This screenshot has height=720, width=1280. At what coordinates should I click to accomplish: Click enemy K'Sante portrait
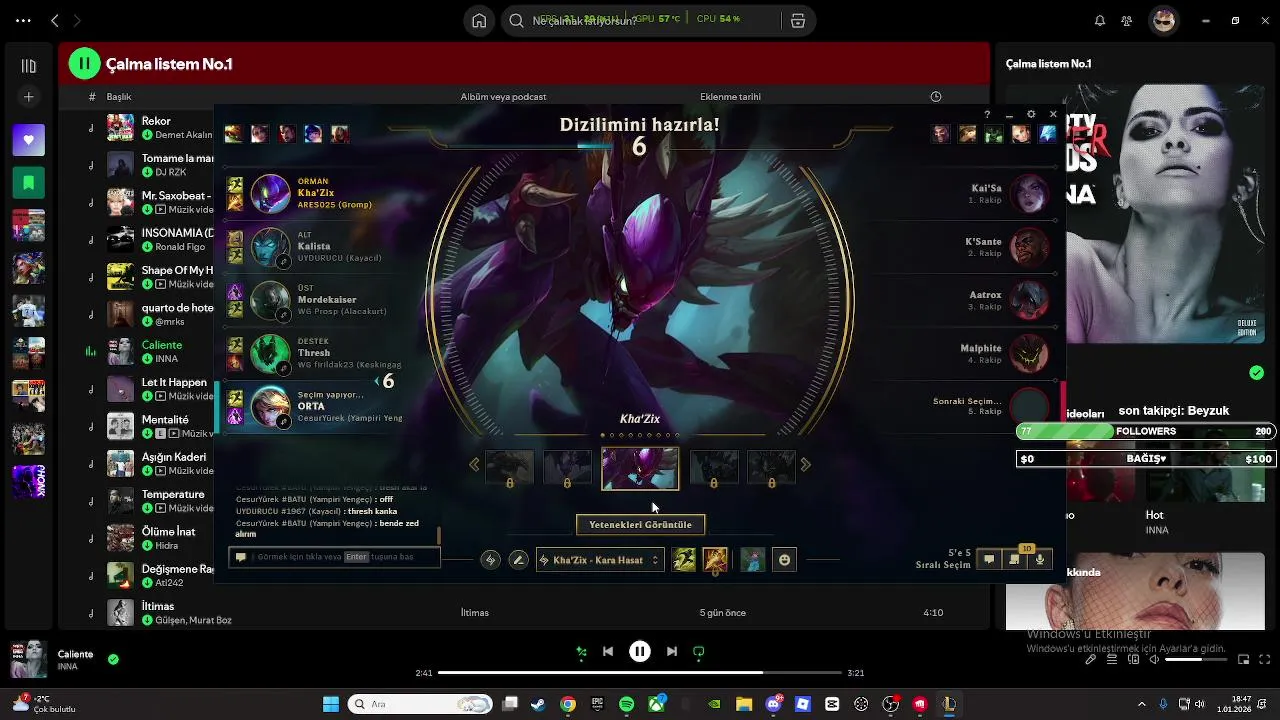coord(1029,247)
